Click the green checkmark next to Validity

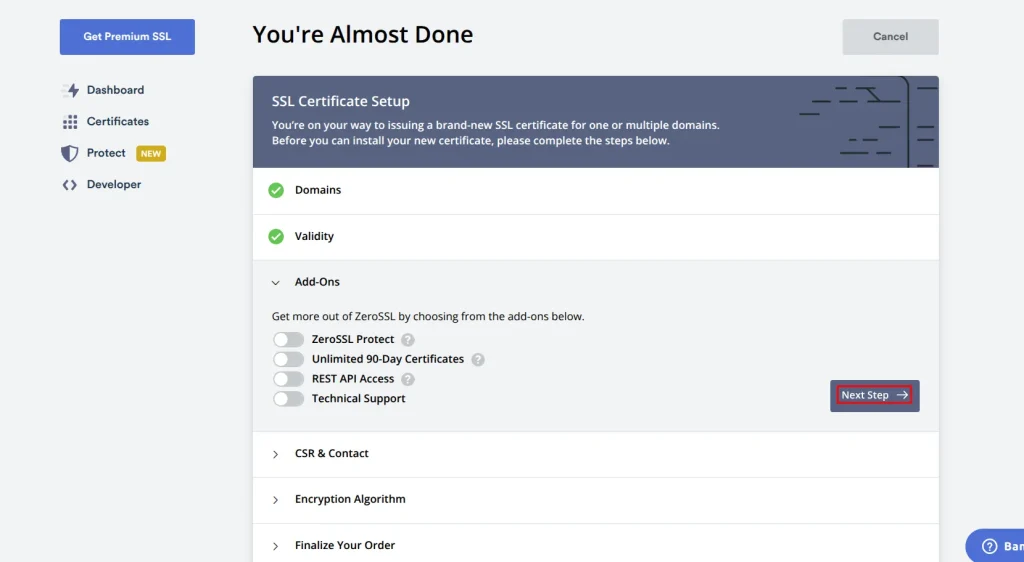tap(276, 236)
